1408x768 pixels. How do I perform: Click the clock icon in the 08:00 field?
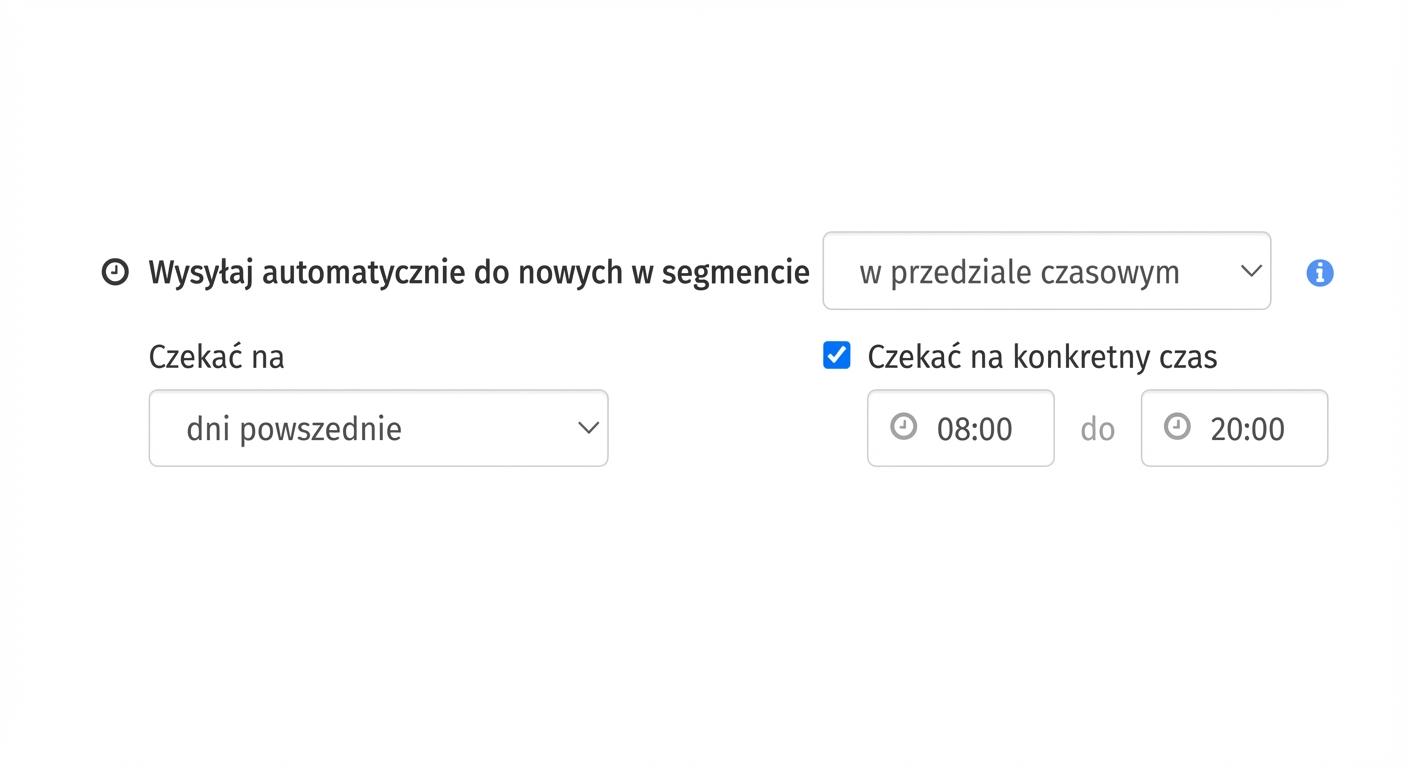point(903,427)
